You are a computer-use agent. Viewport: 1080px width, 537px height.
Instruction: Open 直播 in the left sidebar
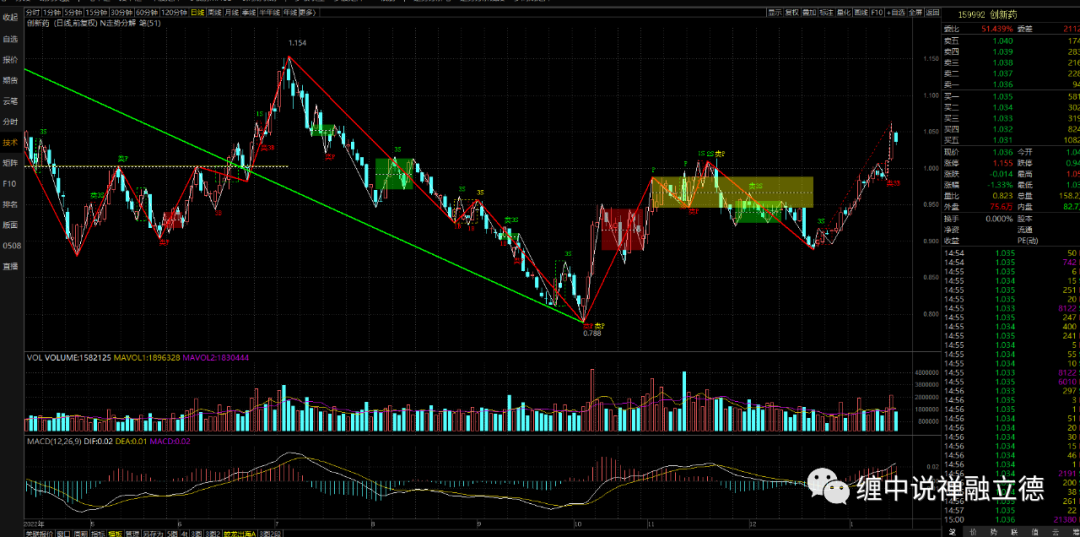[10, 266]
